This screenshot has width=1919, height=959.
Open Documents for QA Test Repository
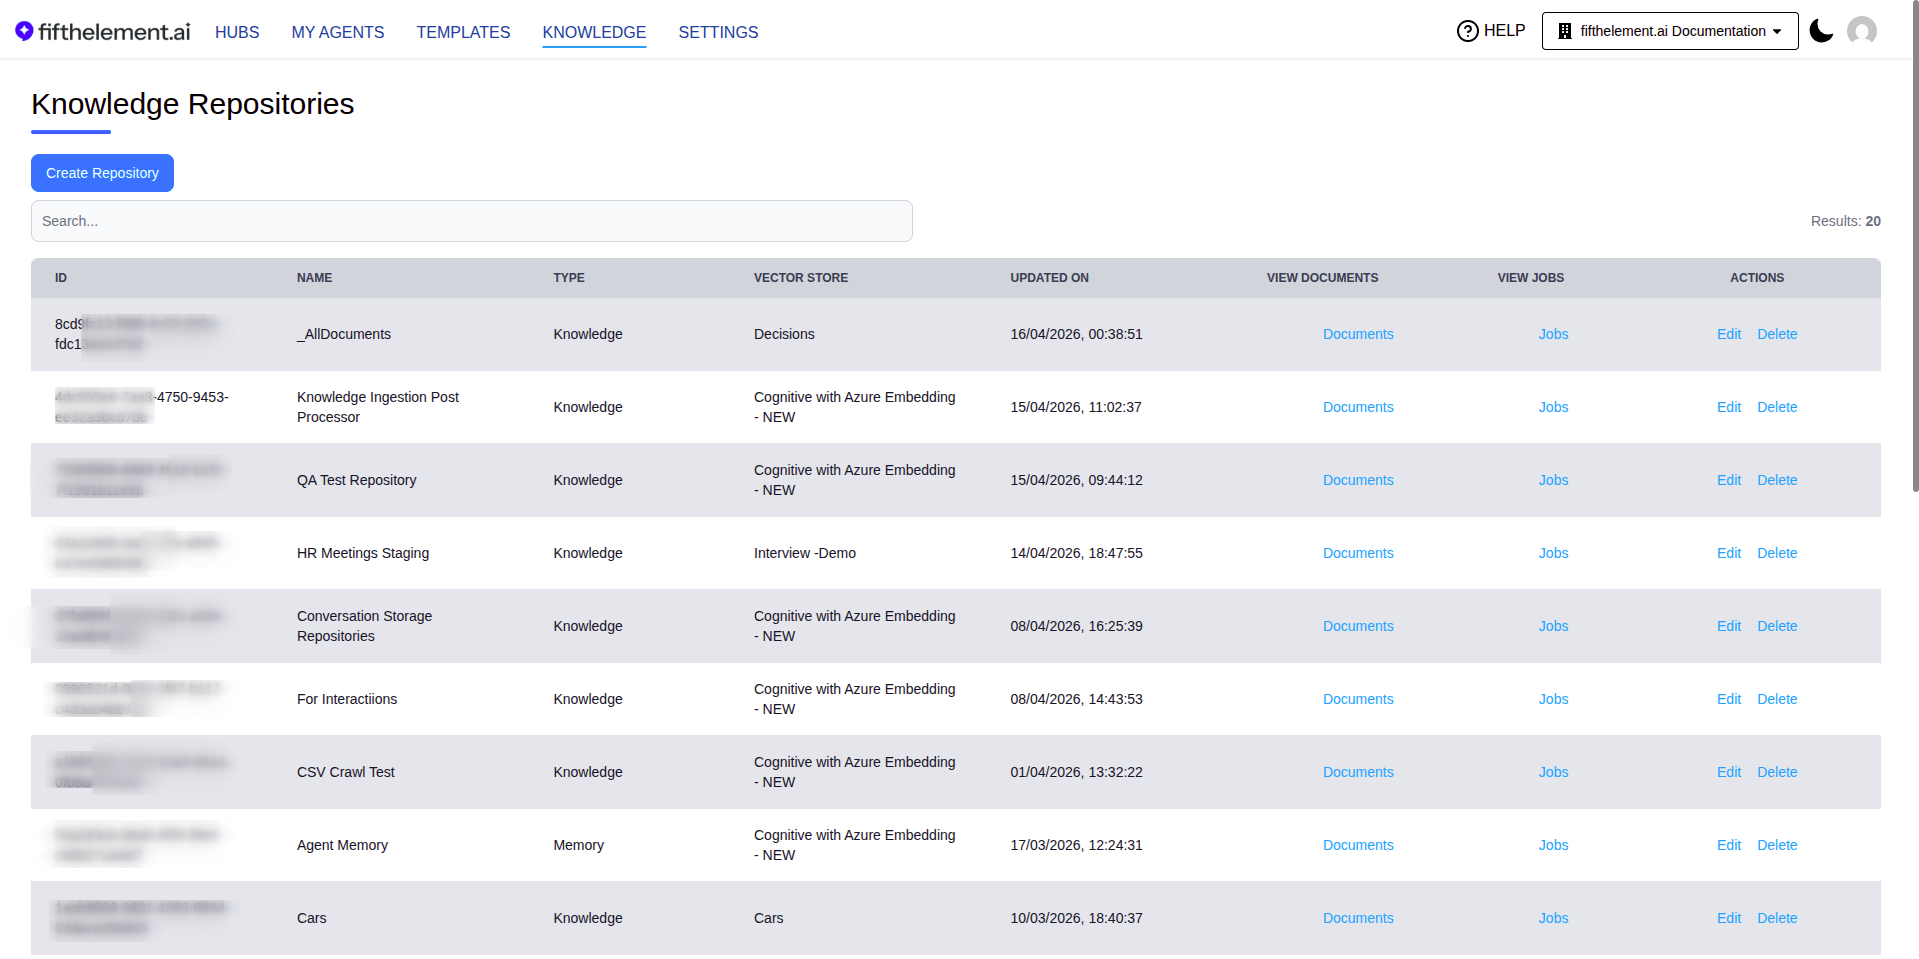pos(1358,480)
